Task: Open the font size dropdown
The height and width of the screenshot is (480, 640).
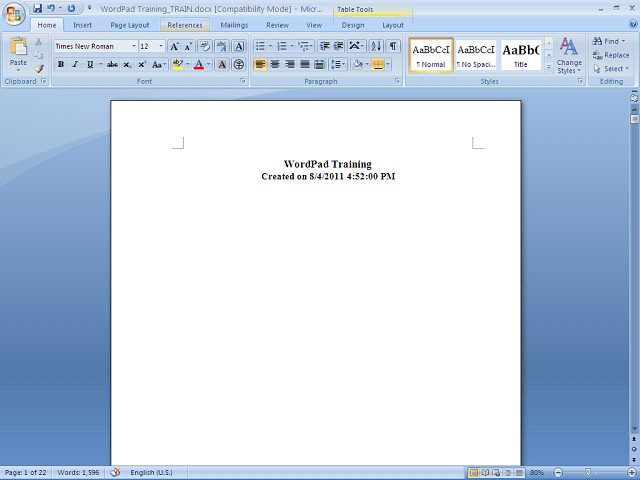Action: pos(161,46)
